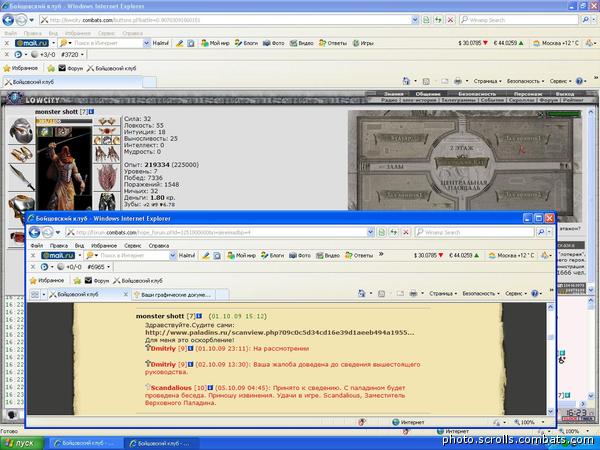Expand Безопасность menu in front window
The height and width of the screenshot is (450, 600).
click(481, 293)
